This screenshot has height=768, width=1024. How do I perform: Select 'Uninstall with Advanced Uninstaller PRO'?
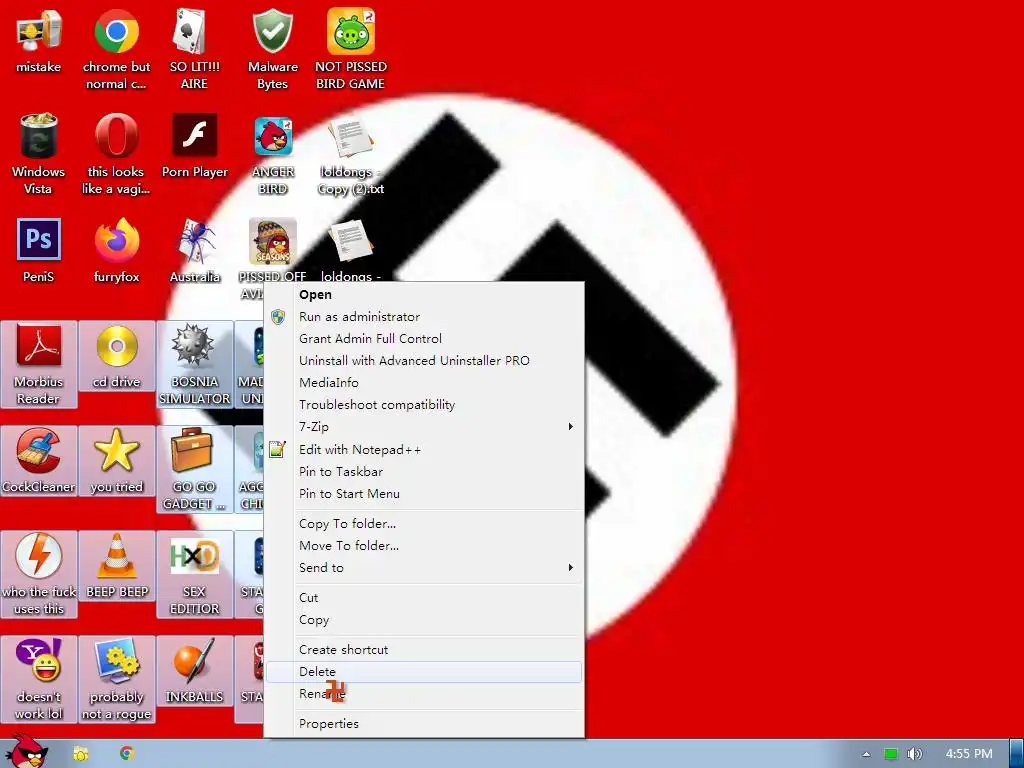click(424, 360)
